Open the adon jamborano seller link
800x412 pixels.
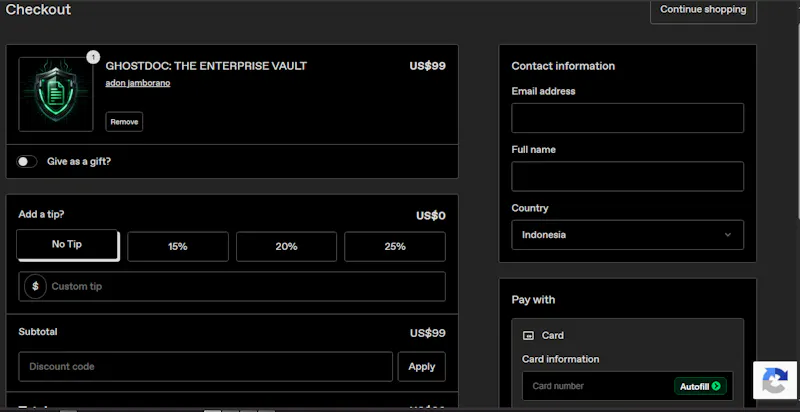[138, 83]
